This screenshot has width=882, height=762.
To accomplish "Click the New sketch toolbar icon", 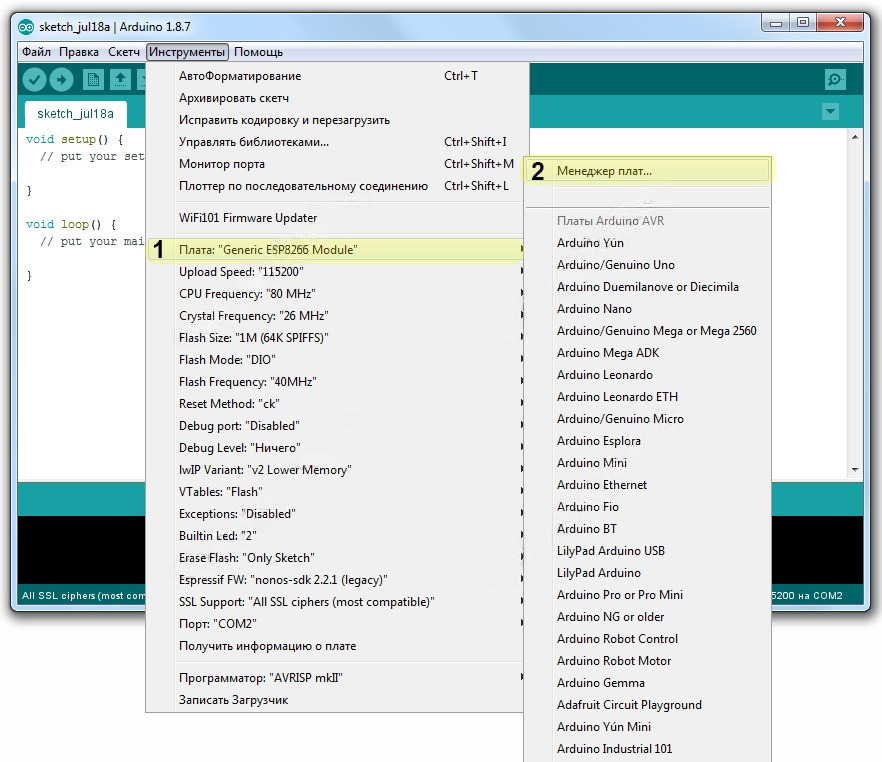I will pos(93,80).
